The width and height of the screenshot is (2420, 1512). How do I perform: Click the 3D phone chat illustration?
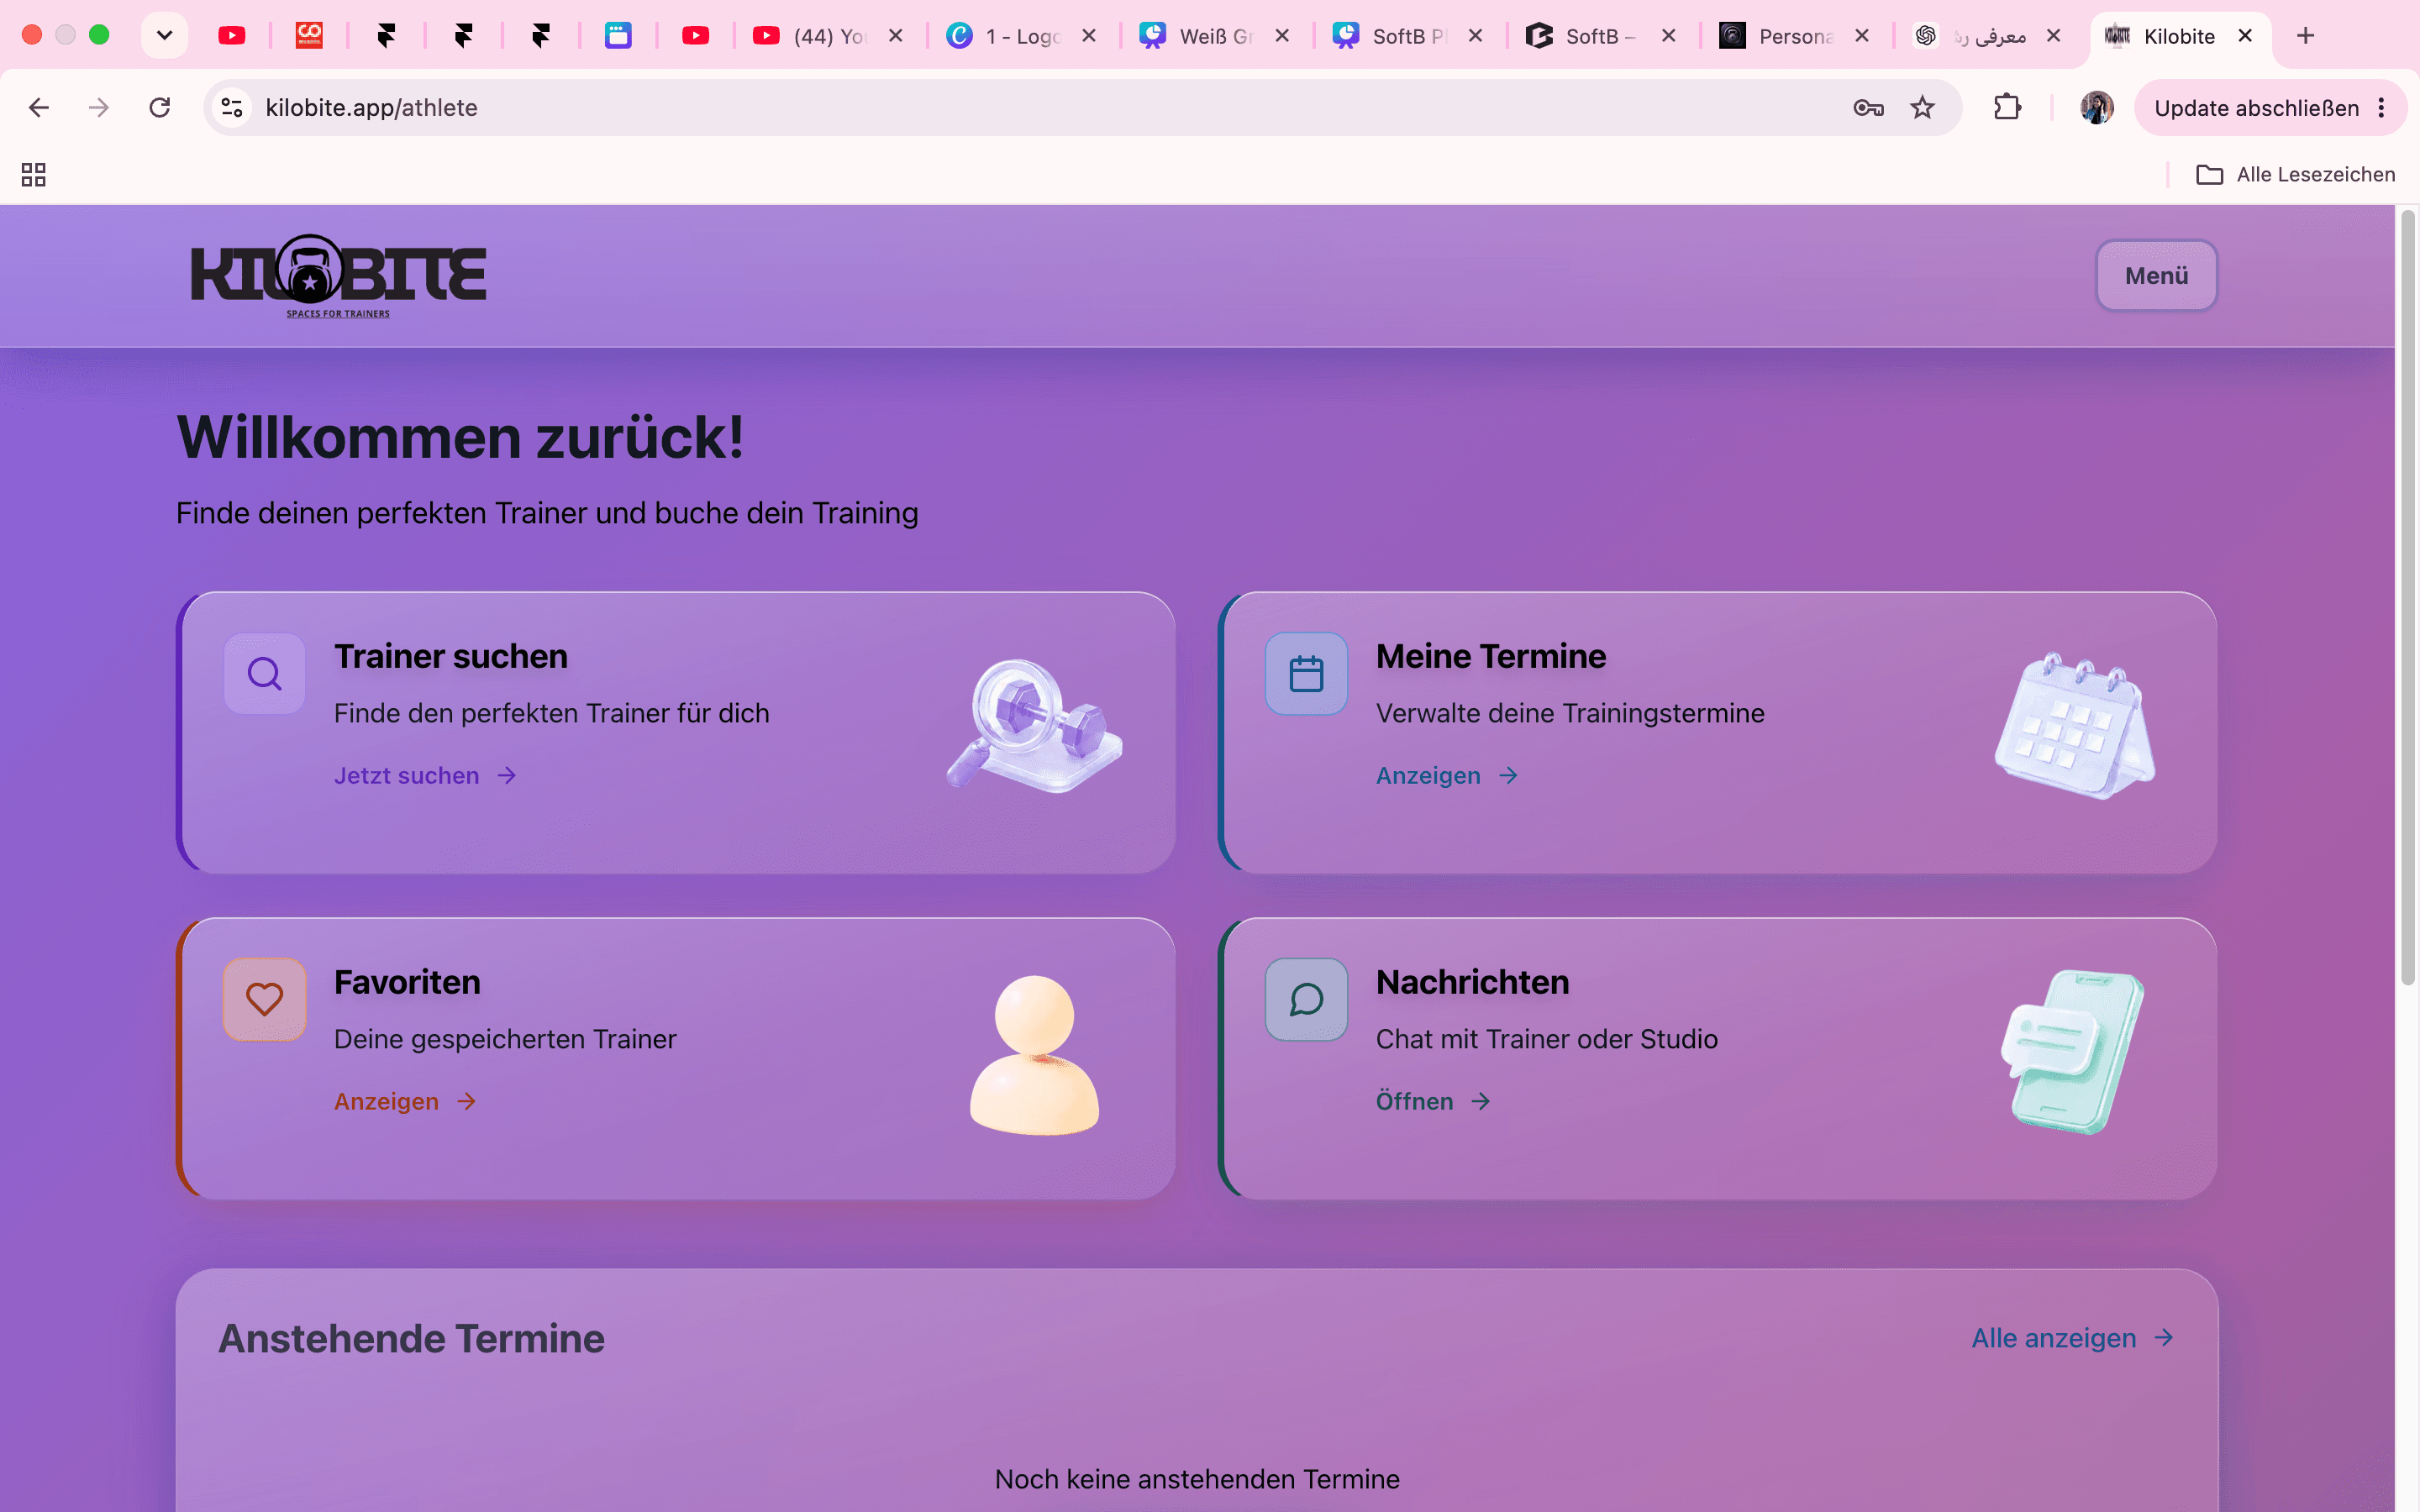click(2072, 1052)
